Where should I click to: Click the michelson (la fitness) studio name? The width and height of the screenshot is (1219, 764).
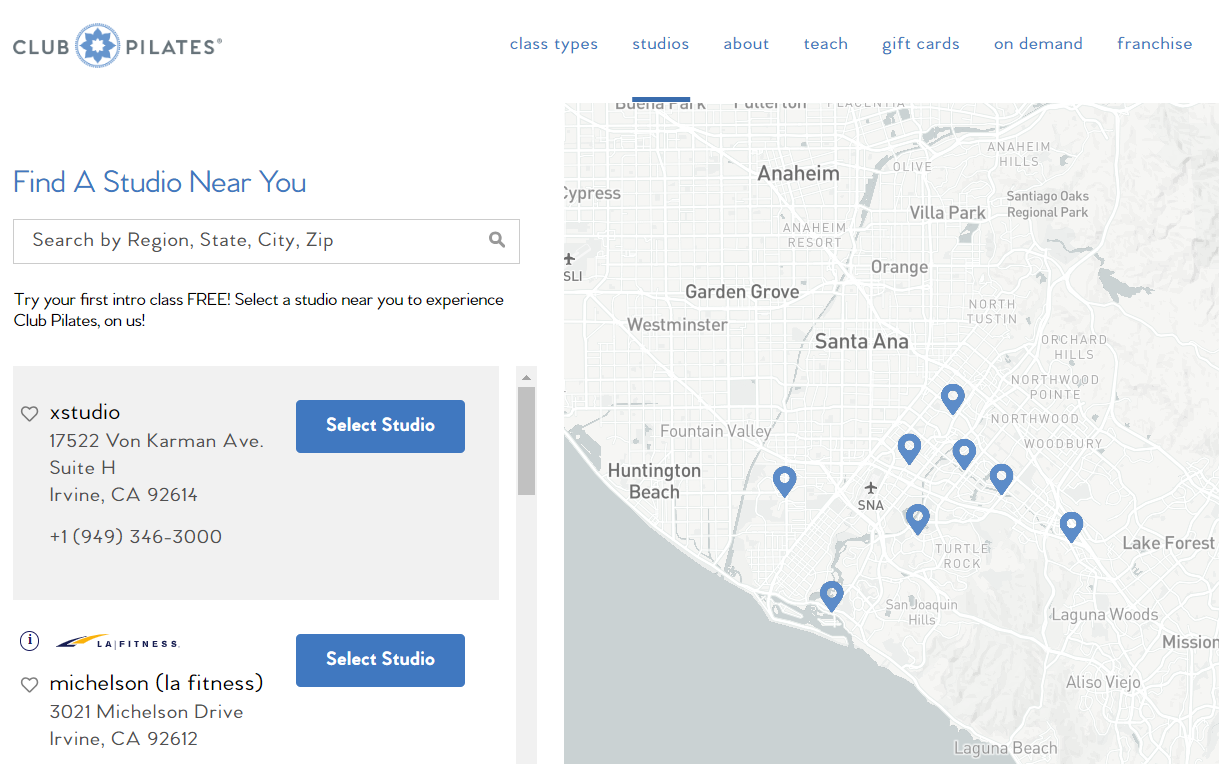click(x=156, y=683)
